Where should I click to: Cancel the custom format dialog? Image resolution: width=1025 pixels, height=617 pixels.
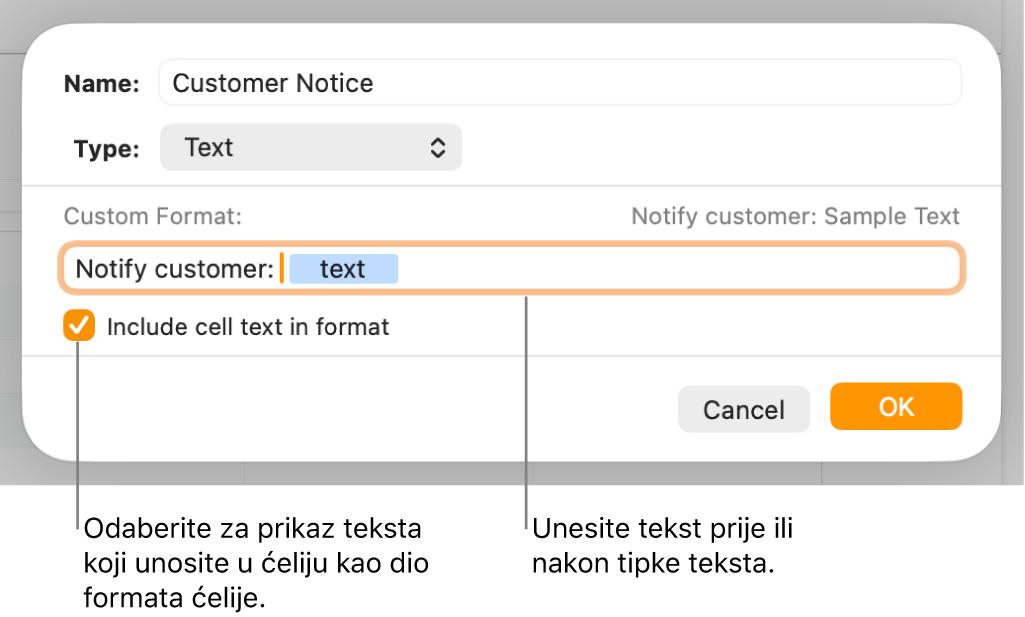click(743, 409)
